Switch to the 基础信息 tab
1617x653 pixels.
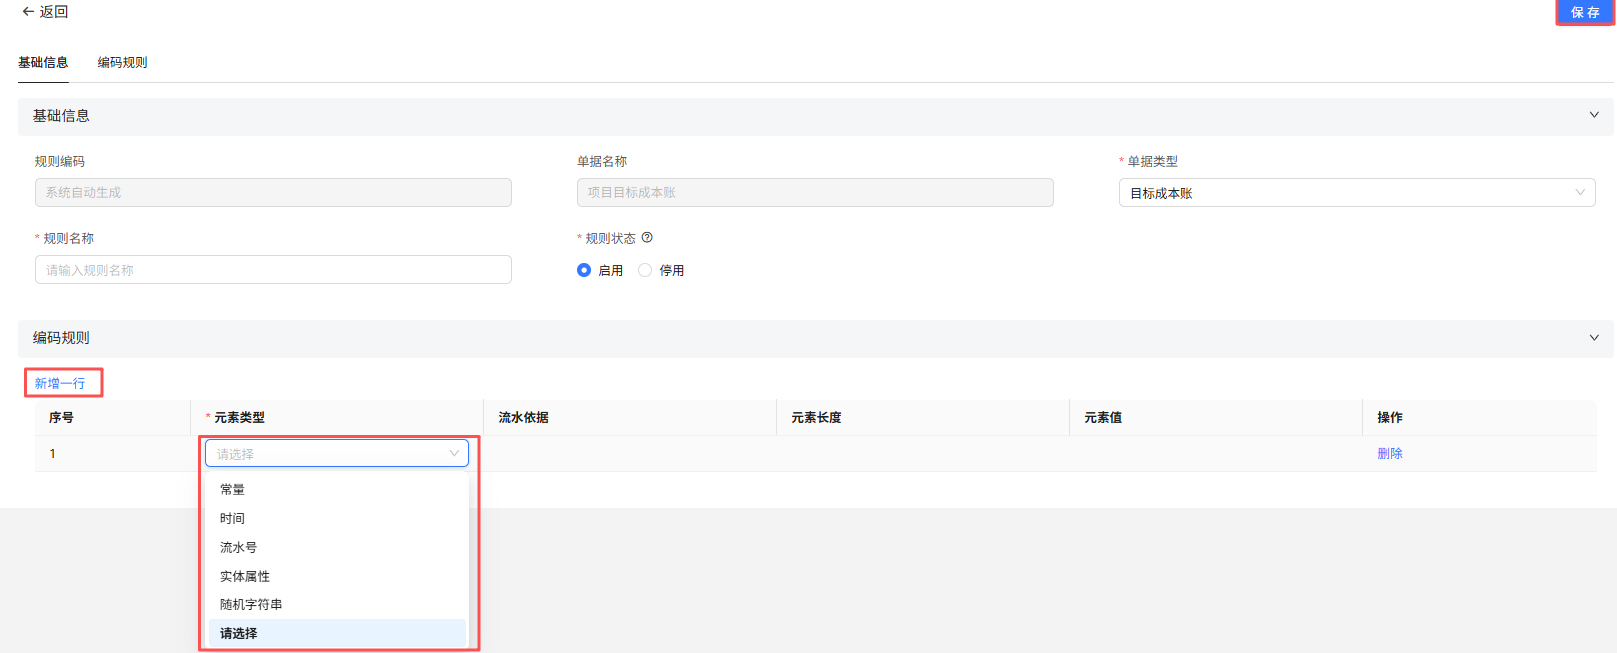[43, 62]
